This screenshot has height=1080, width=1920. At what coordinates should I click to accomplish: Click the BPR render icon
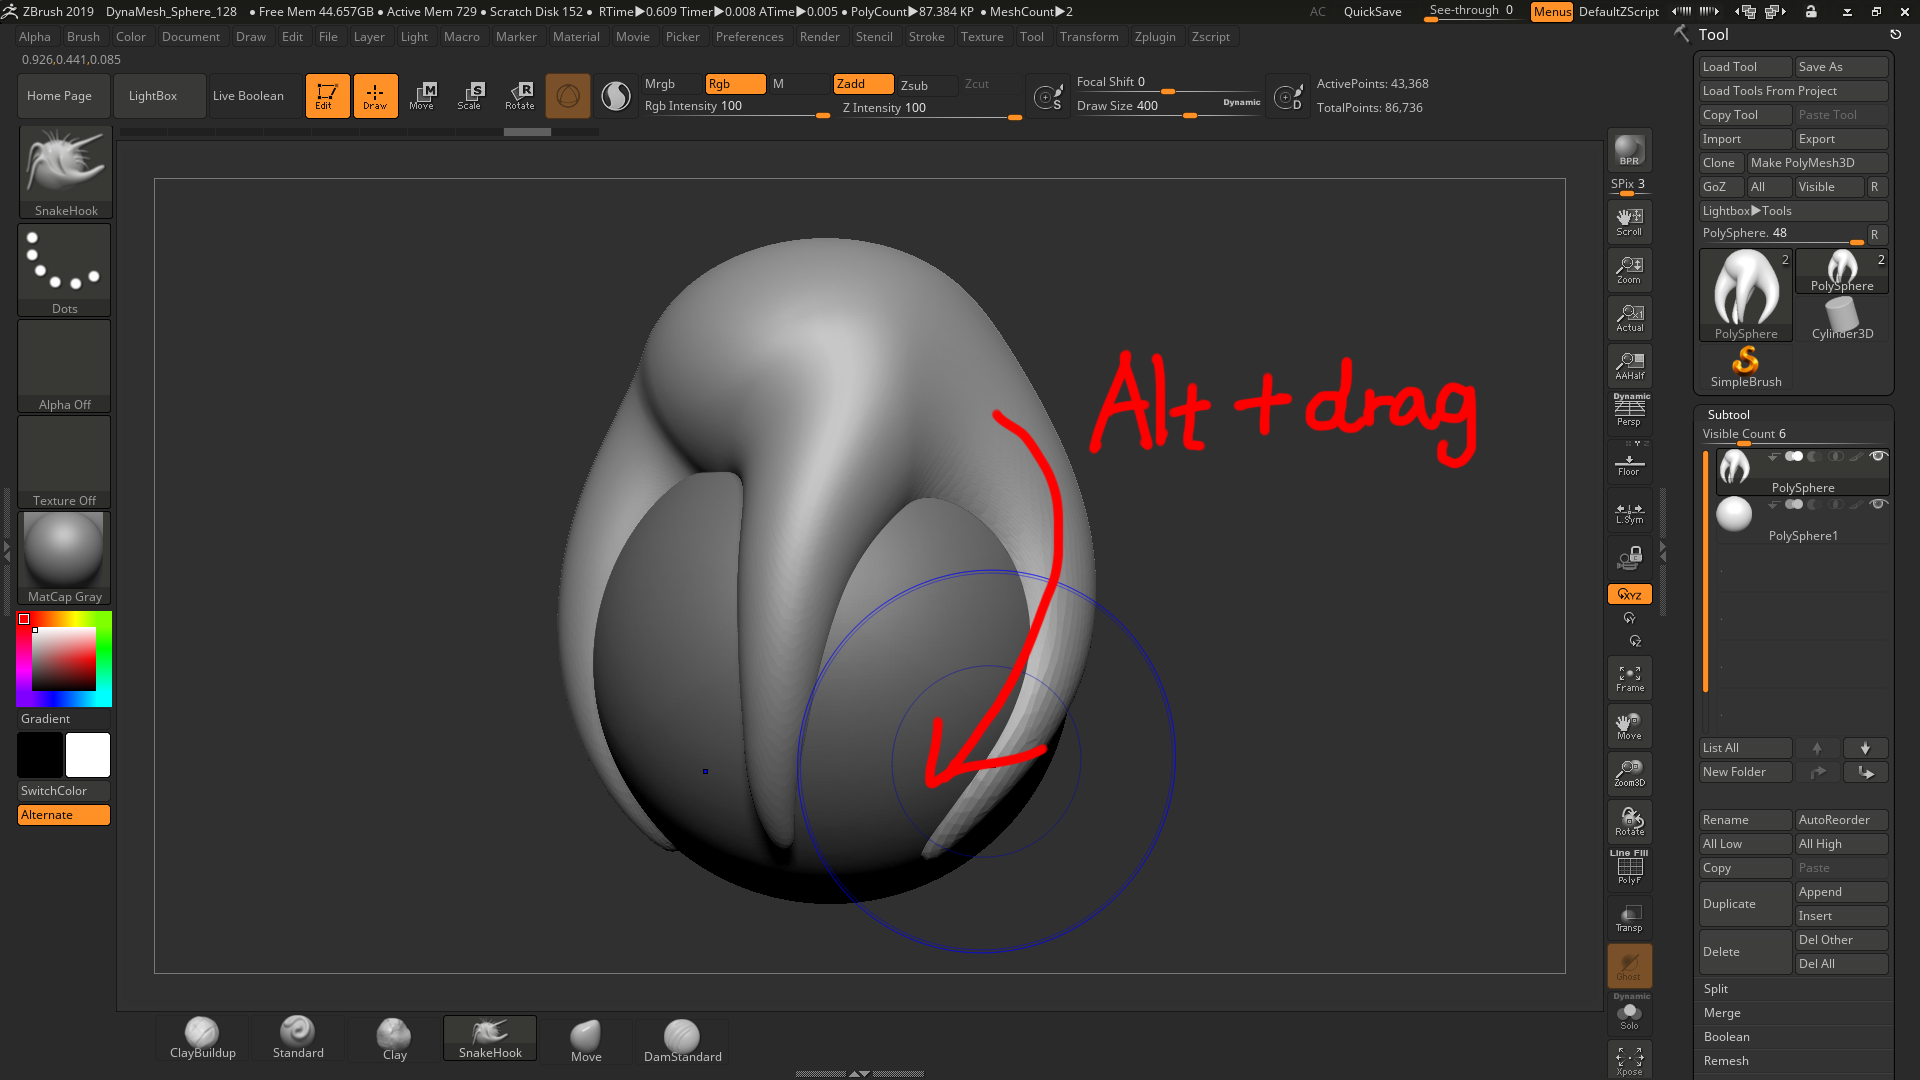pos(1629,150)
